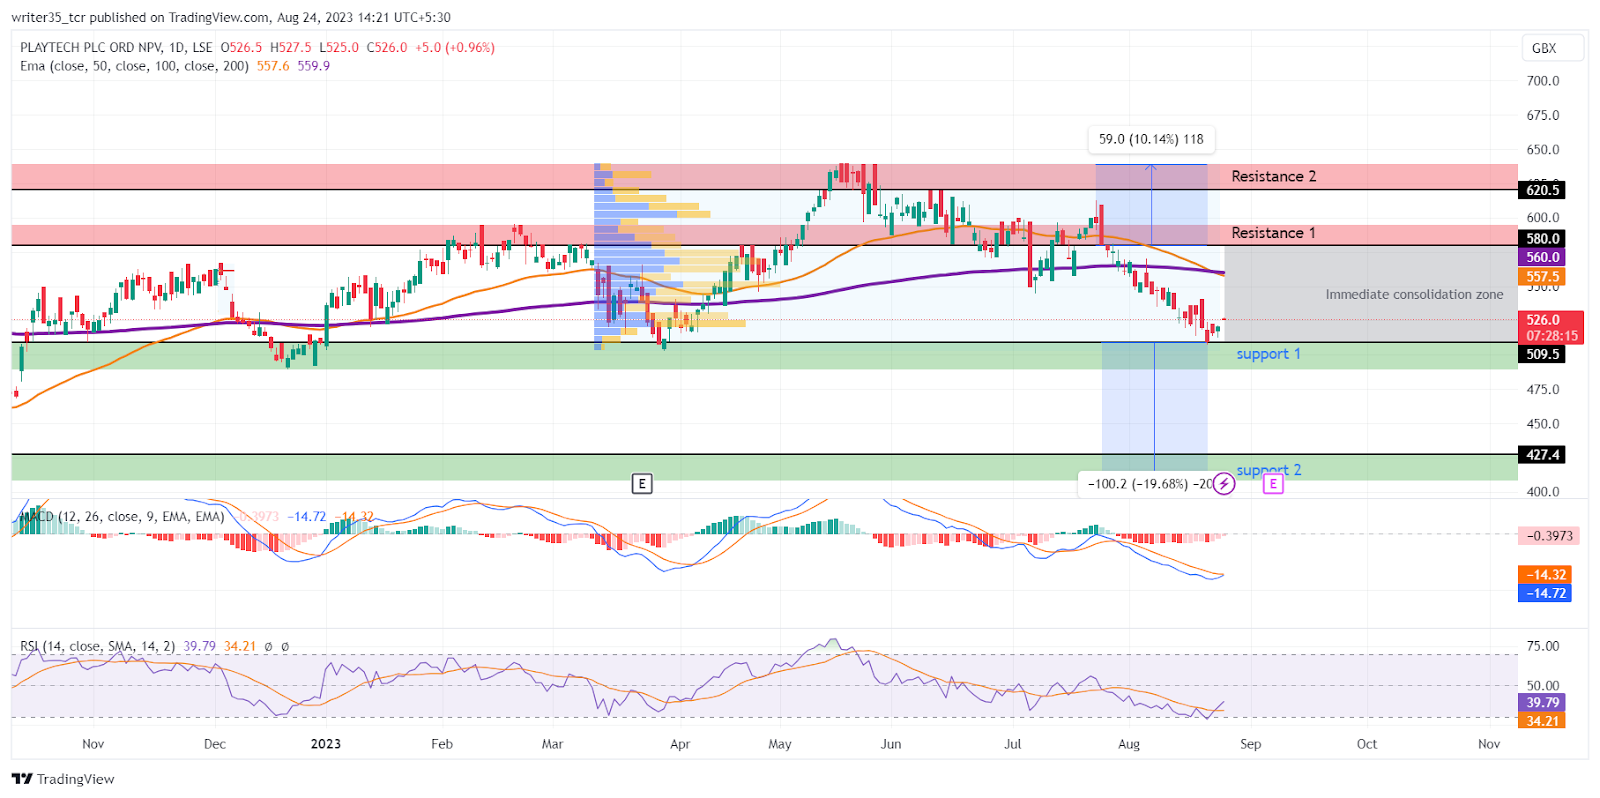Image resolution: width=1600 pixels, height=798 pixels.
Task: Click the -100.2 (-19.68%) measurement label
Action: click(1149, 484)
